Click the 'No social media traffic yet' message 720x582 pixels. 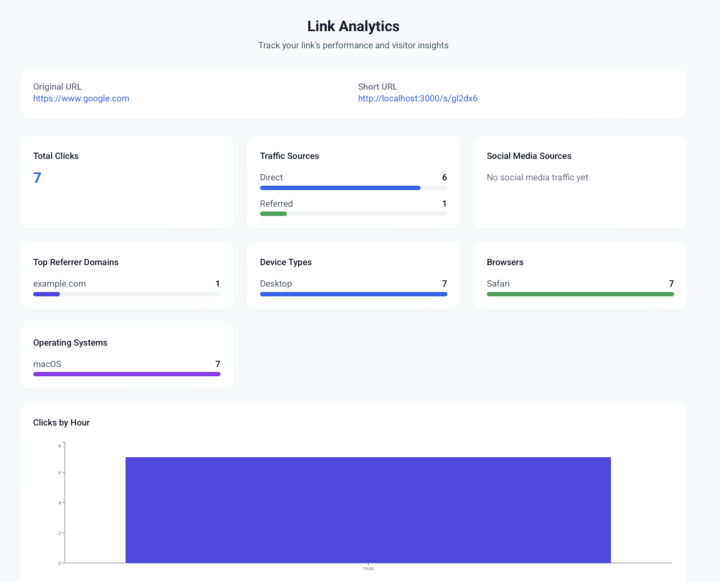[537, 177]
